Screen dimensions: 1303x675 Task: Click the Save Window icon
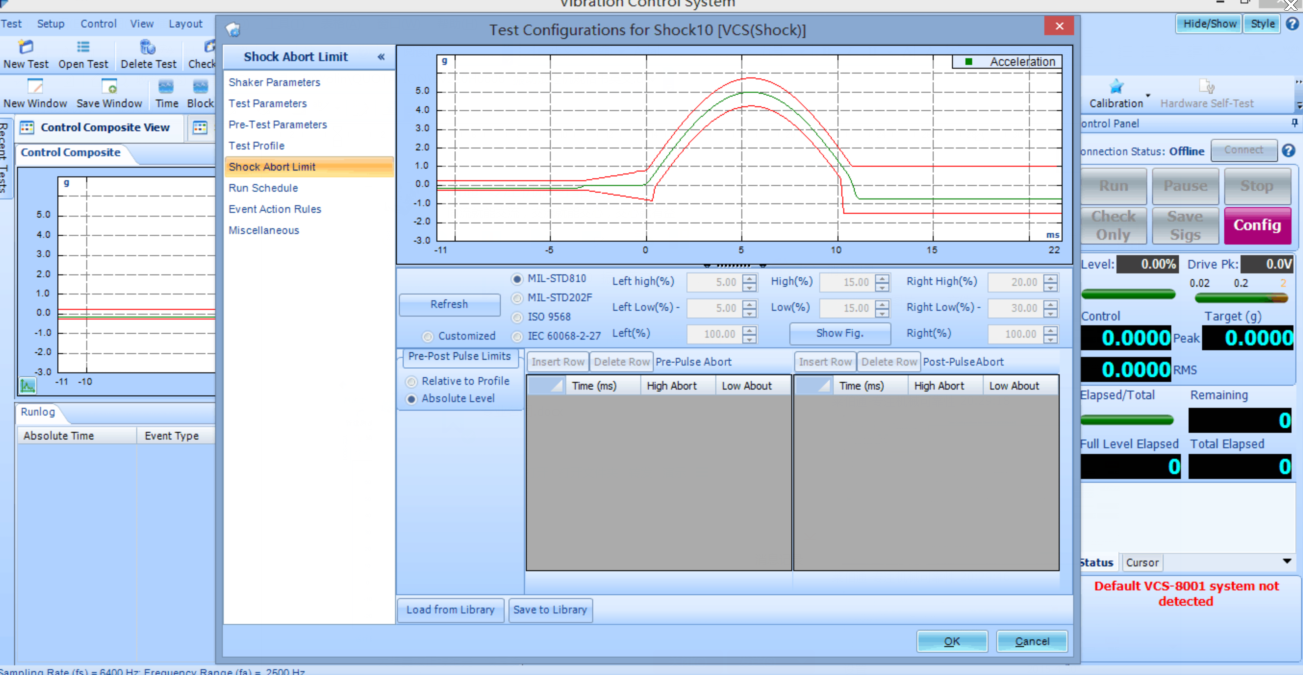point(109,87)
